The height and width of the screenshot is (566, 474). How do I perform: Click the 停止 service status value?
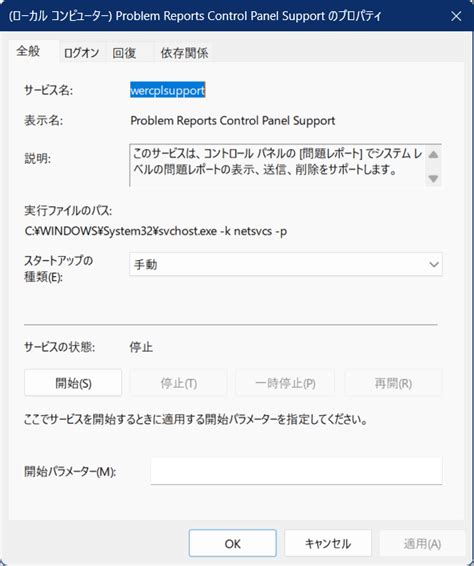coord(141,347)
